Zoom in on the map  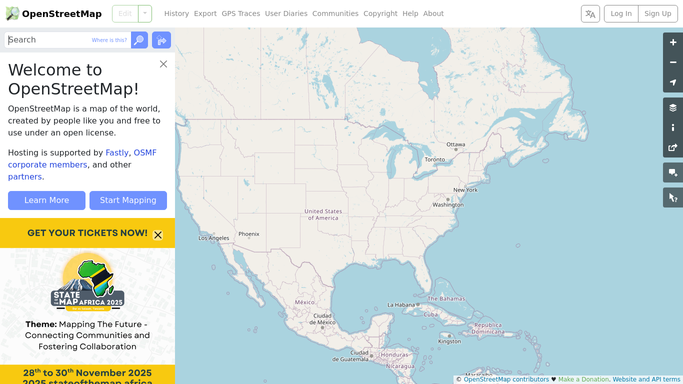(673, 43)
